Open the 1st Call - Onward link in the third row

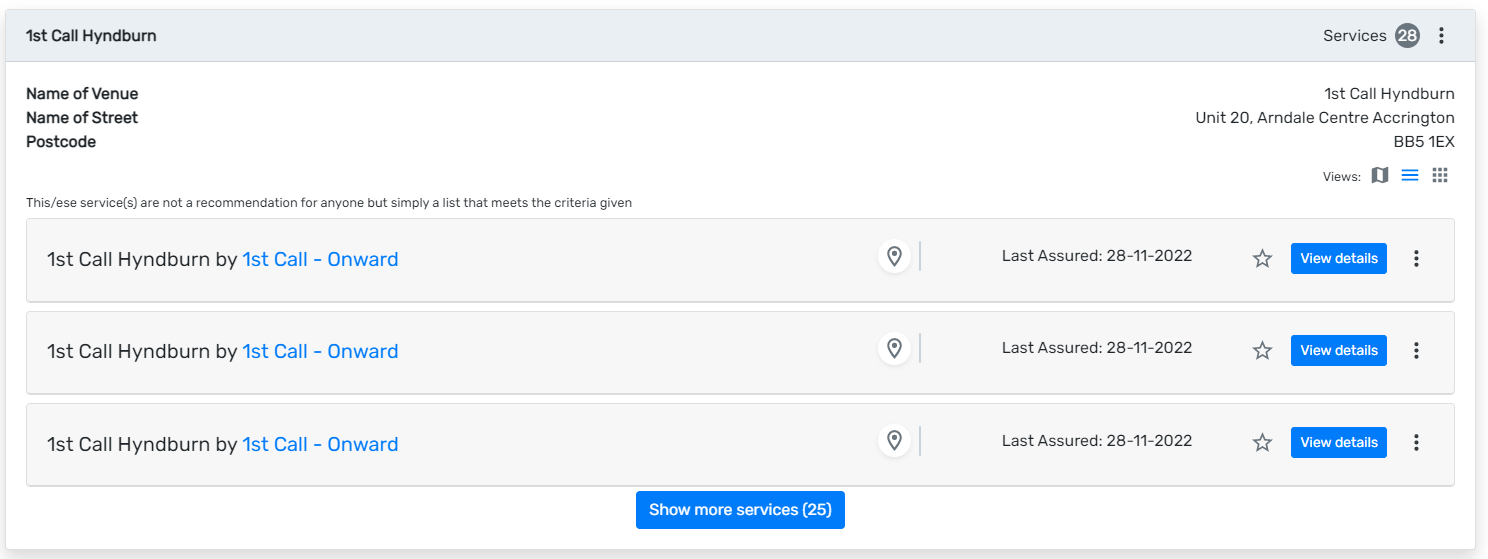(320, 444)
